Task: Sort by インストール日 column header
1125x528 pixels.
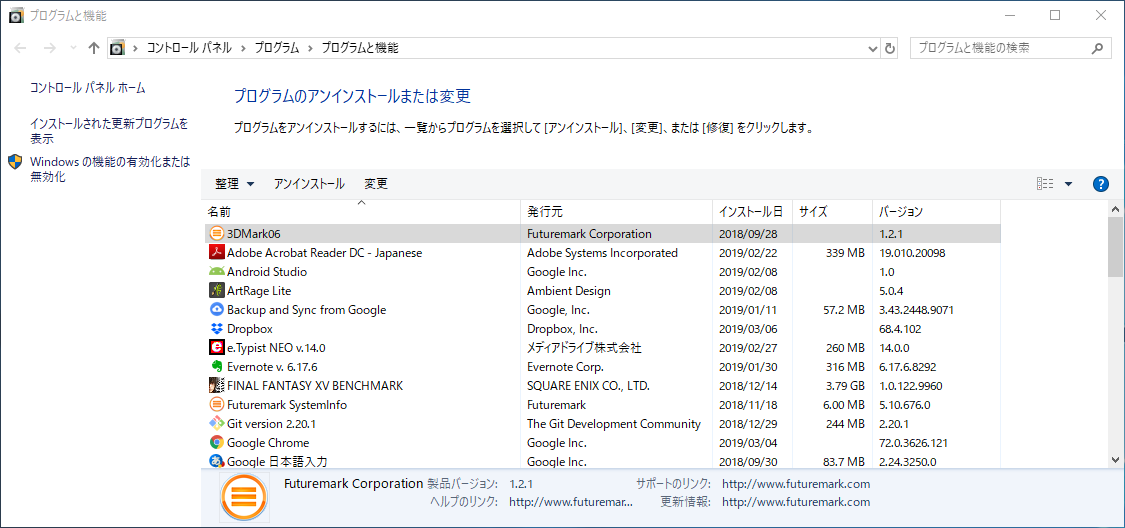Action: [x=753, y=212]
